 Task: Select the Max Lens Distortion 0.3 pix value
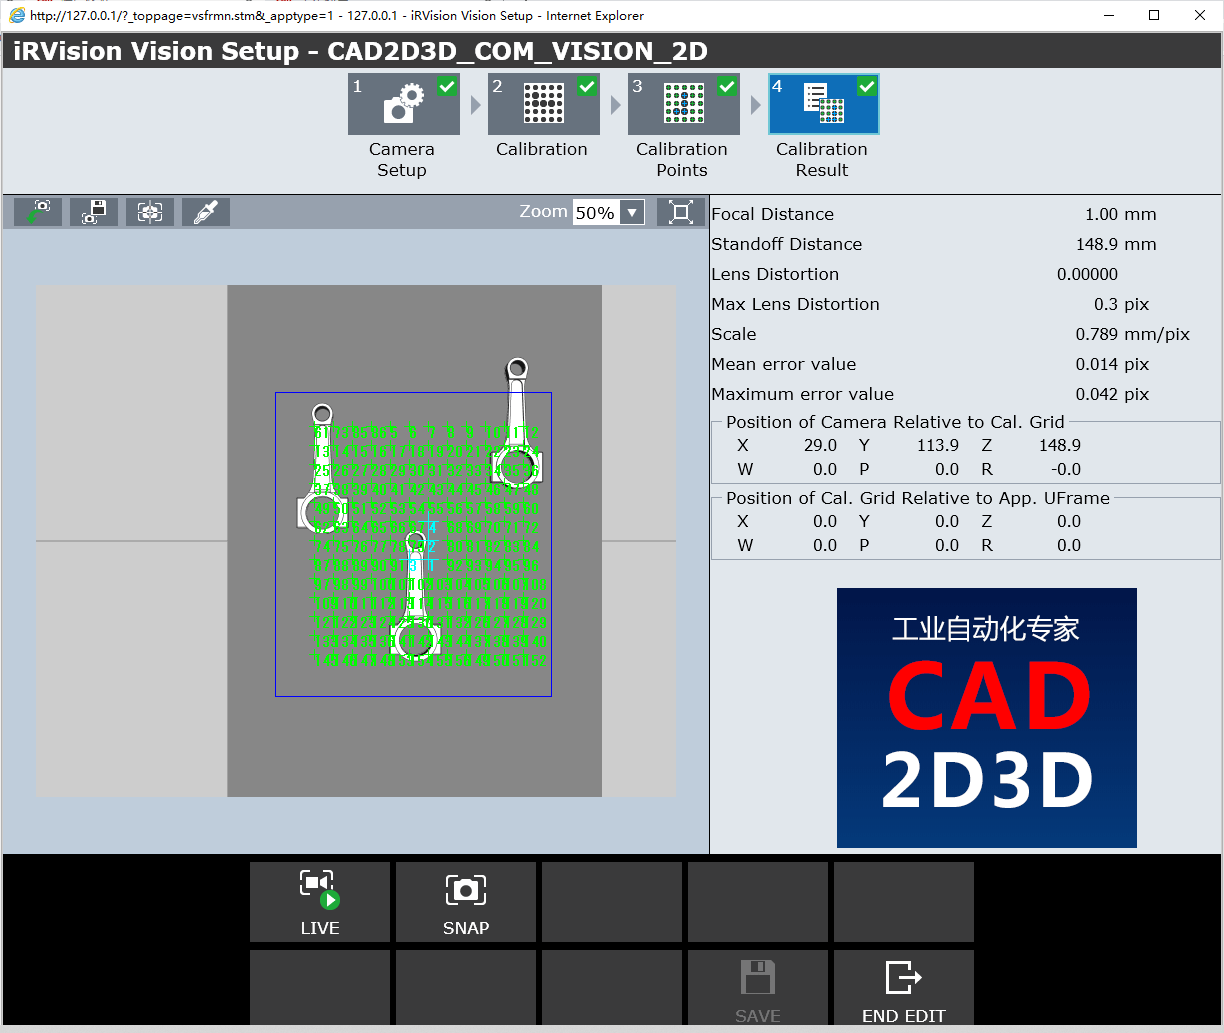coord(1121,304)
